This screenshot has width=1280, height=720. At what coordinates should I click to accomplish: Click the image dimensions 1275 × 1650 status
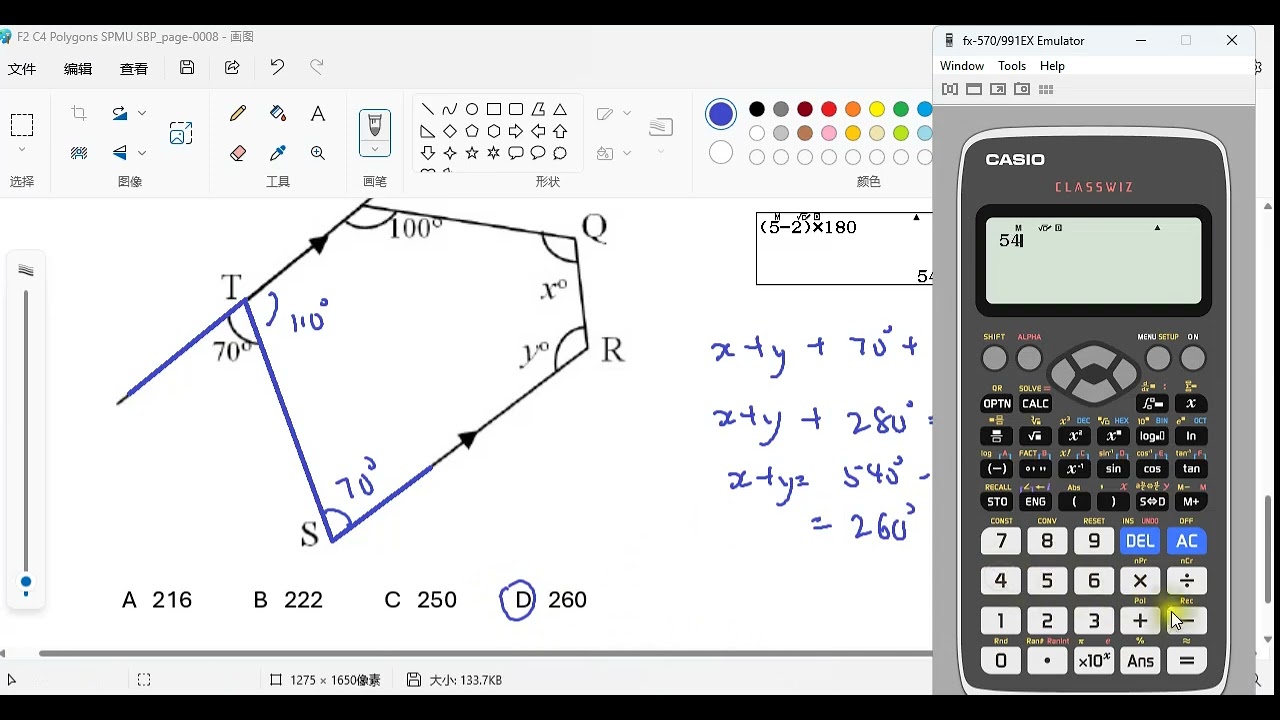tap(326, 680)
